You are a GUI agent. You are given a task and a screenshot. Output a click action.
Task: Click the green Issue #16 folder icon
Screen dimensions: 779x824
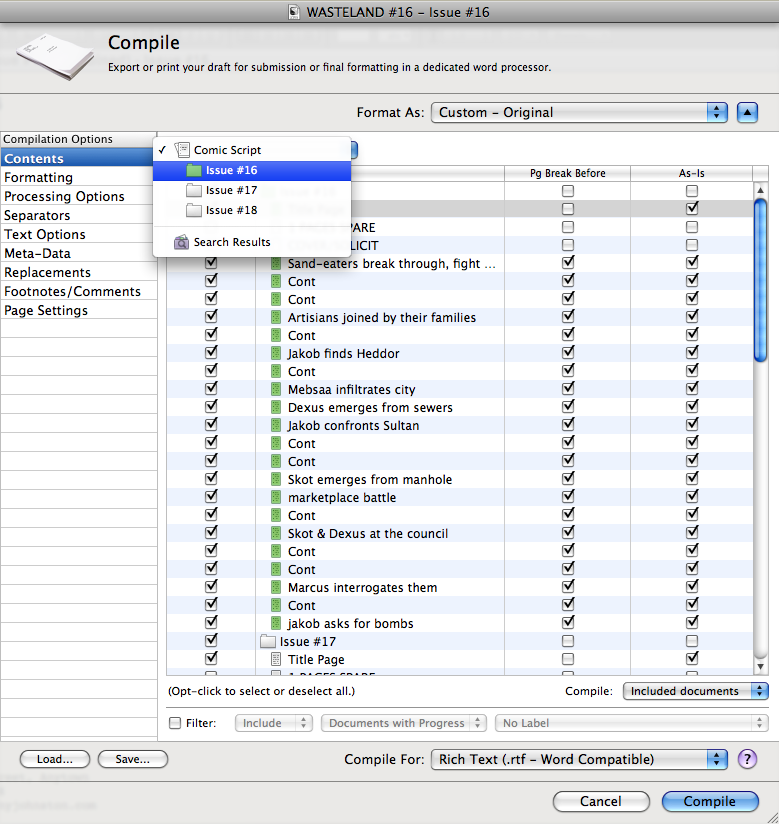[x=194, y=170]
